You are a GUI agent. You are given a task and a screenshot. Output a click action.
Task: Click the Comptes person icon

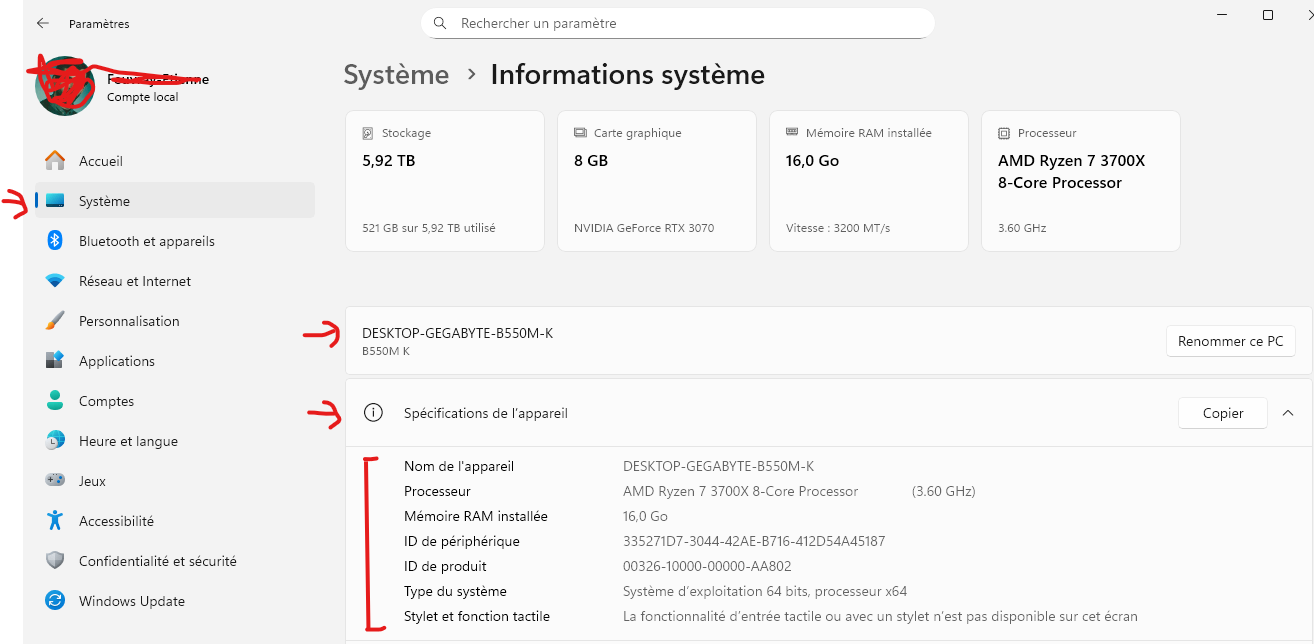[55, 401]
